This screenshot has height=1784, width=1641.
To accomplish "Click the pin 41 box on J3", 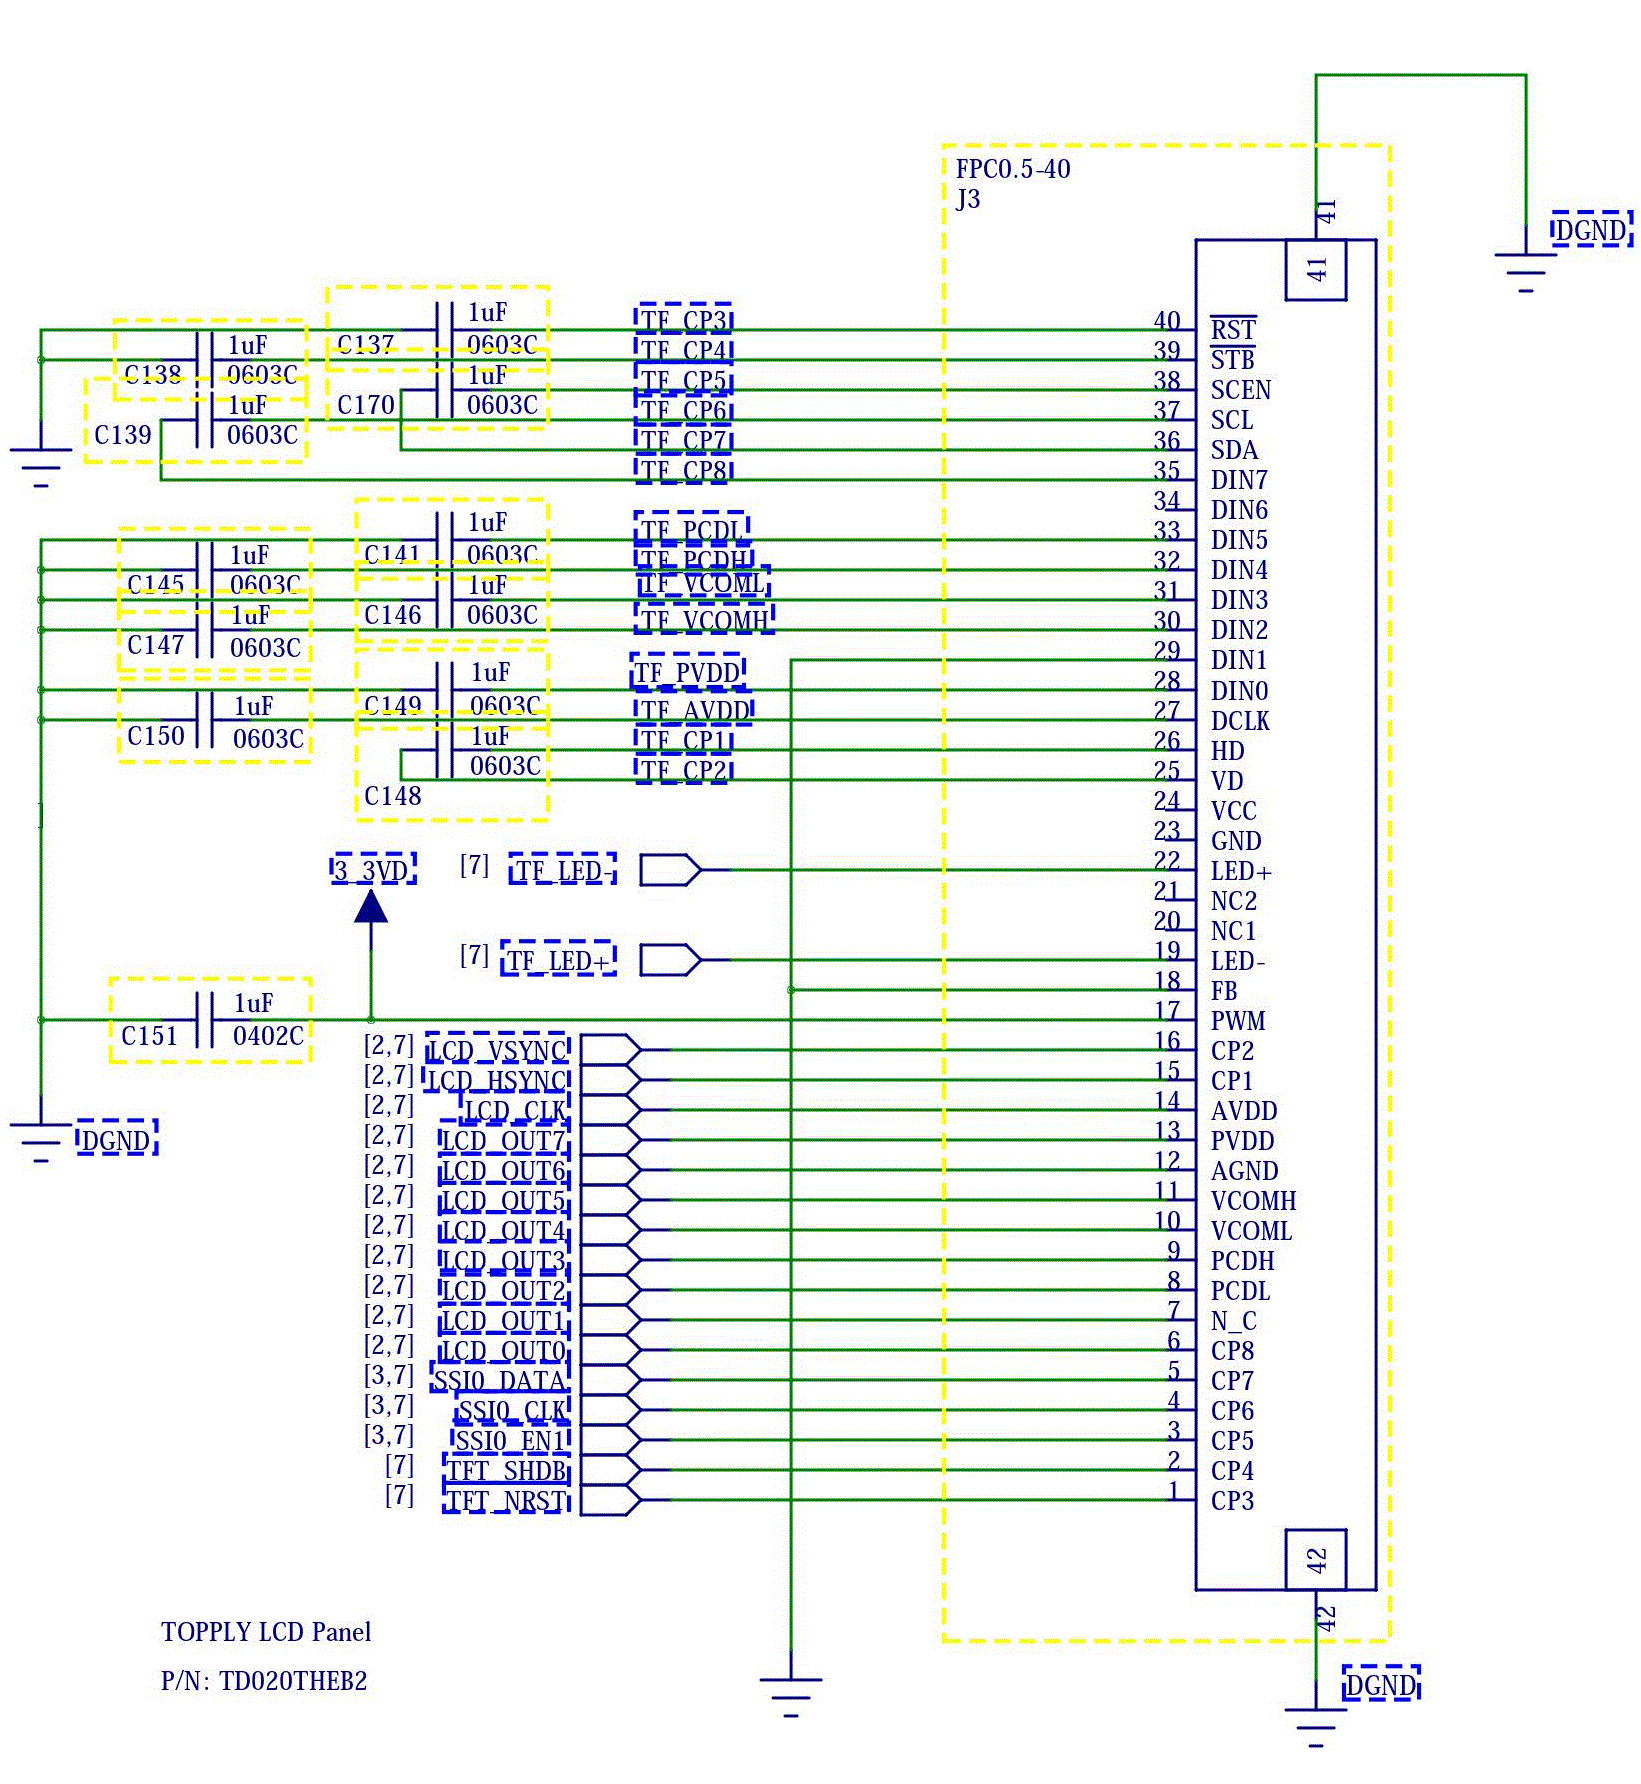I will coord(1316,270).
